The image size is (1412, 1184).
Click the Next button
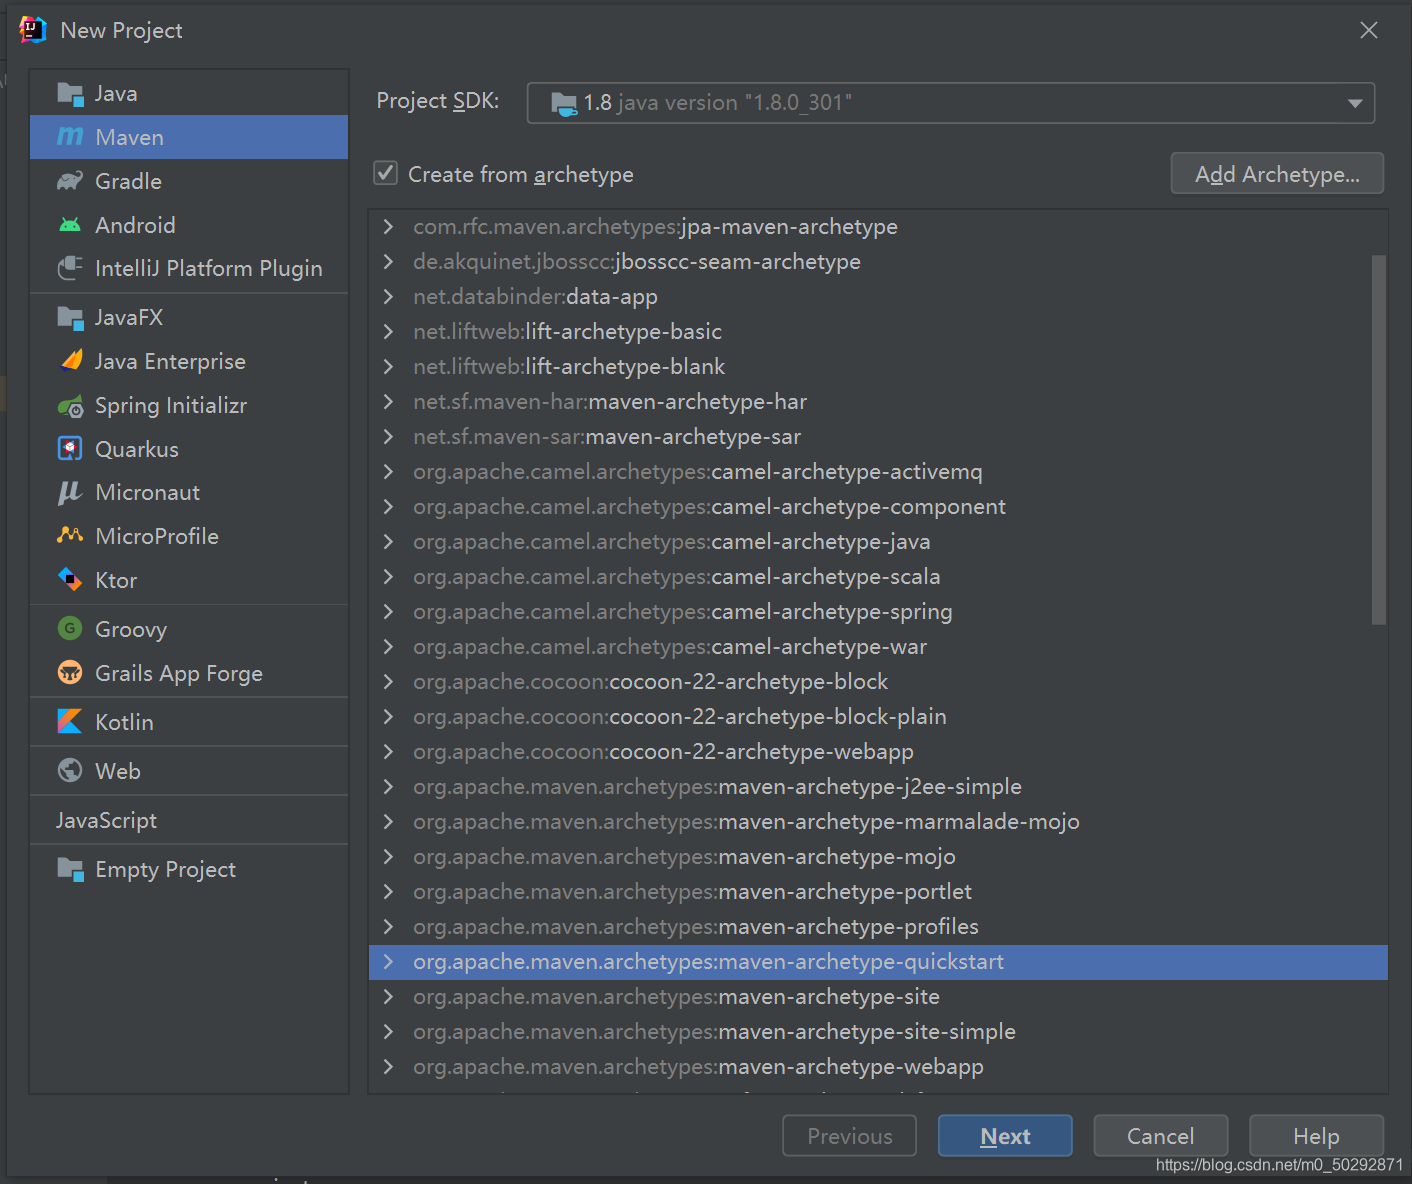click(1005, 1136)
